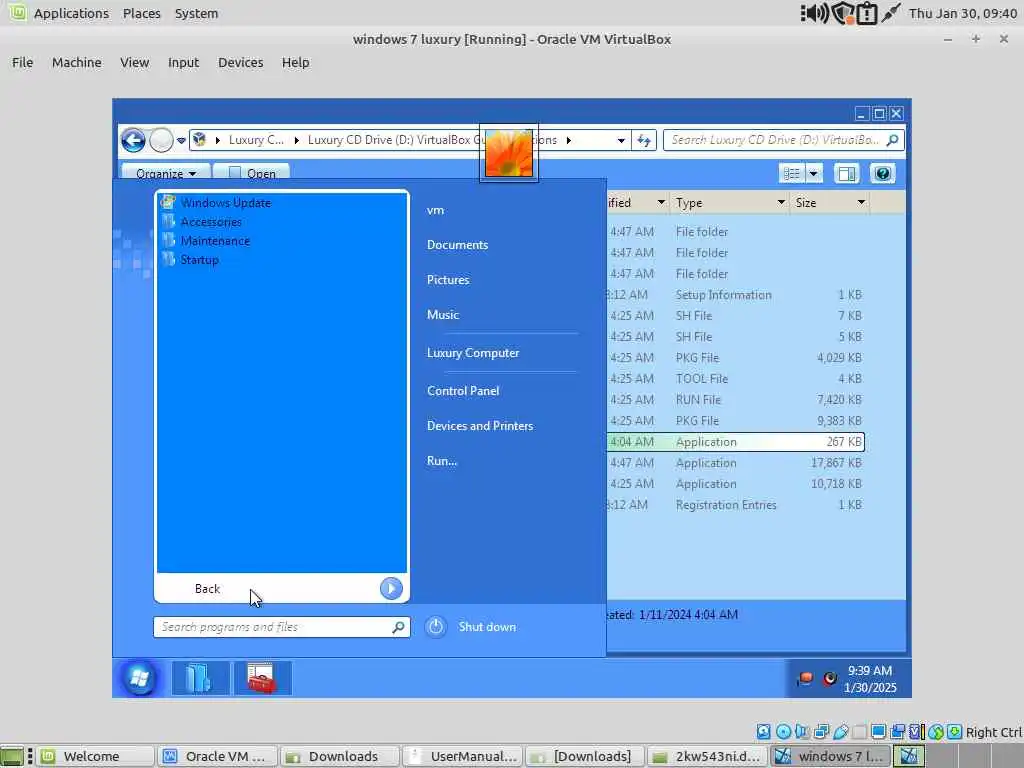Open the Size column filter dropdown

click(861, 202)
